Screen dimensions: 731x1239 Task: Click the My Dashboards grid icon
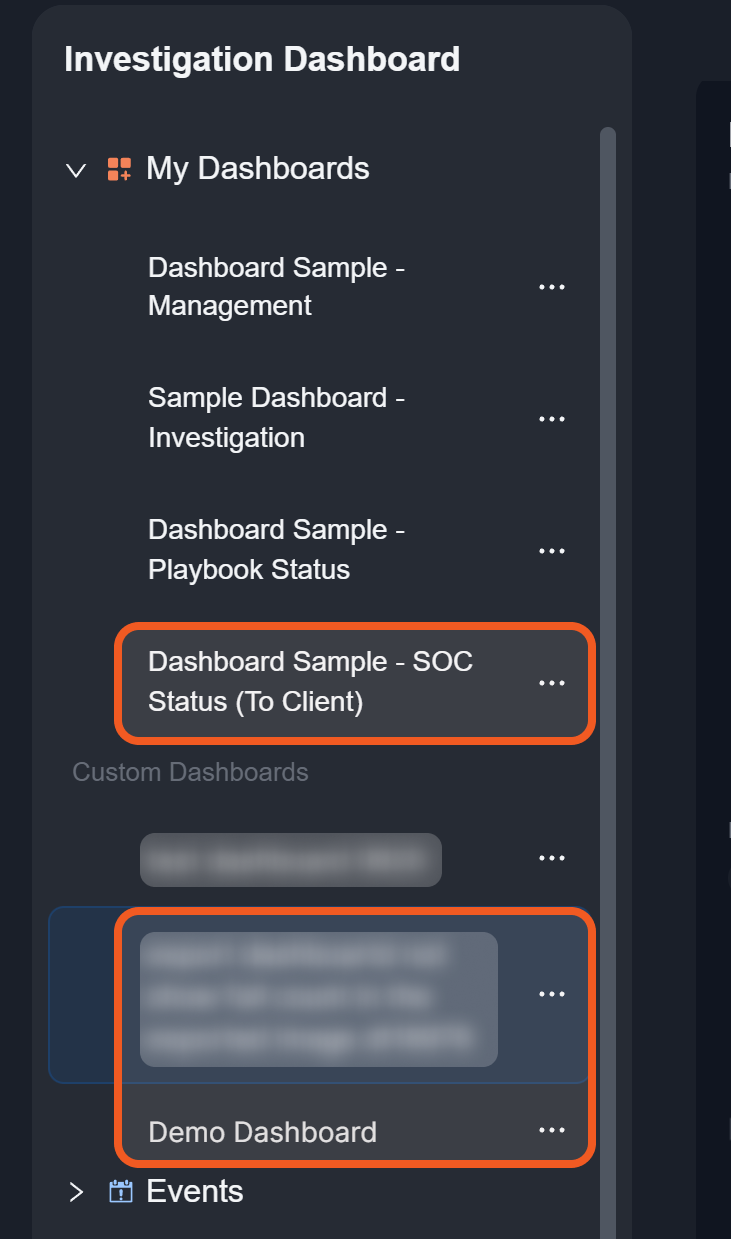coord(119,169)
